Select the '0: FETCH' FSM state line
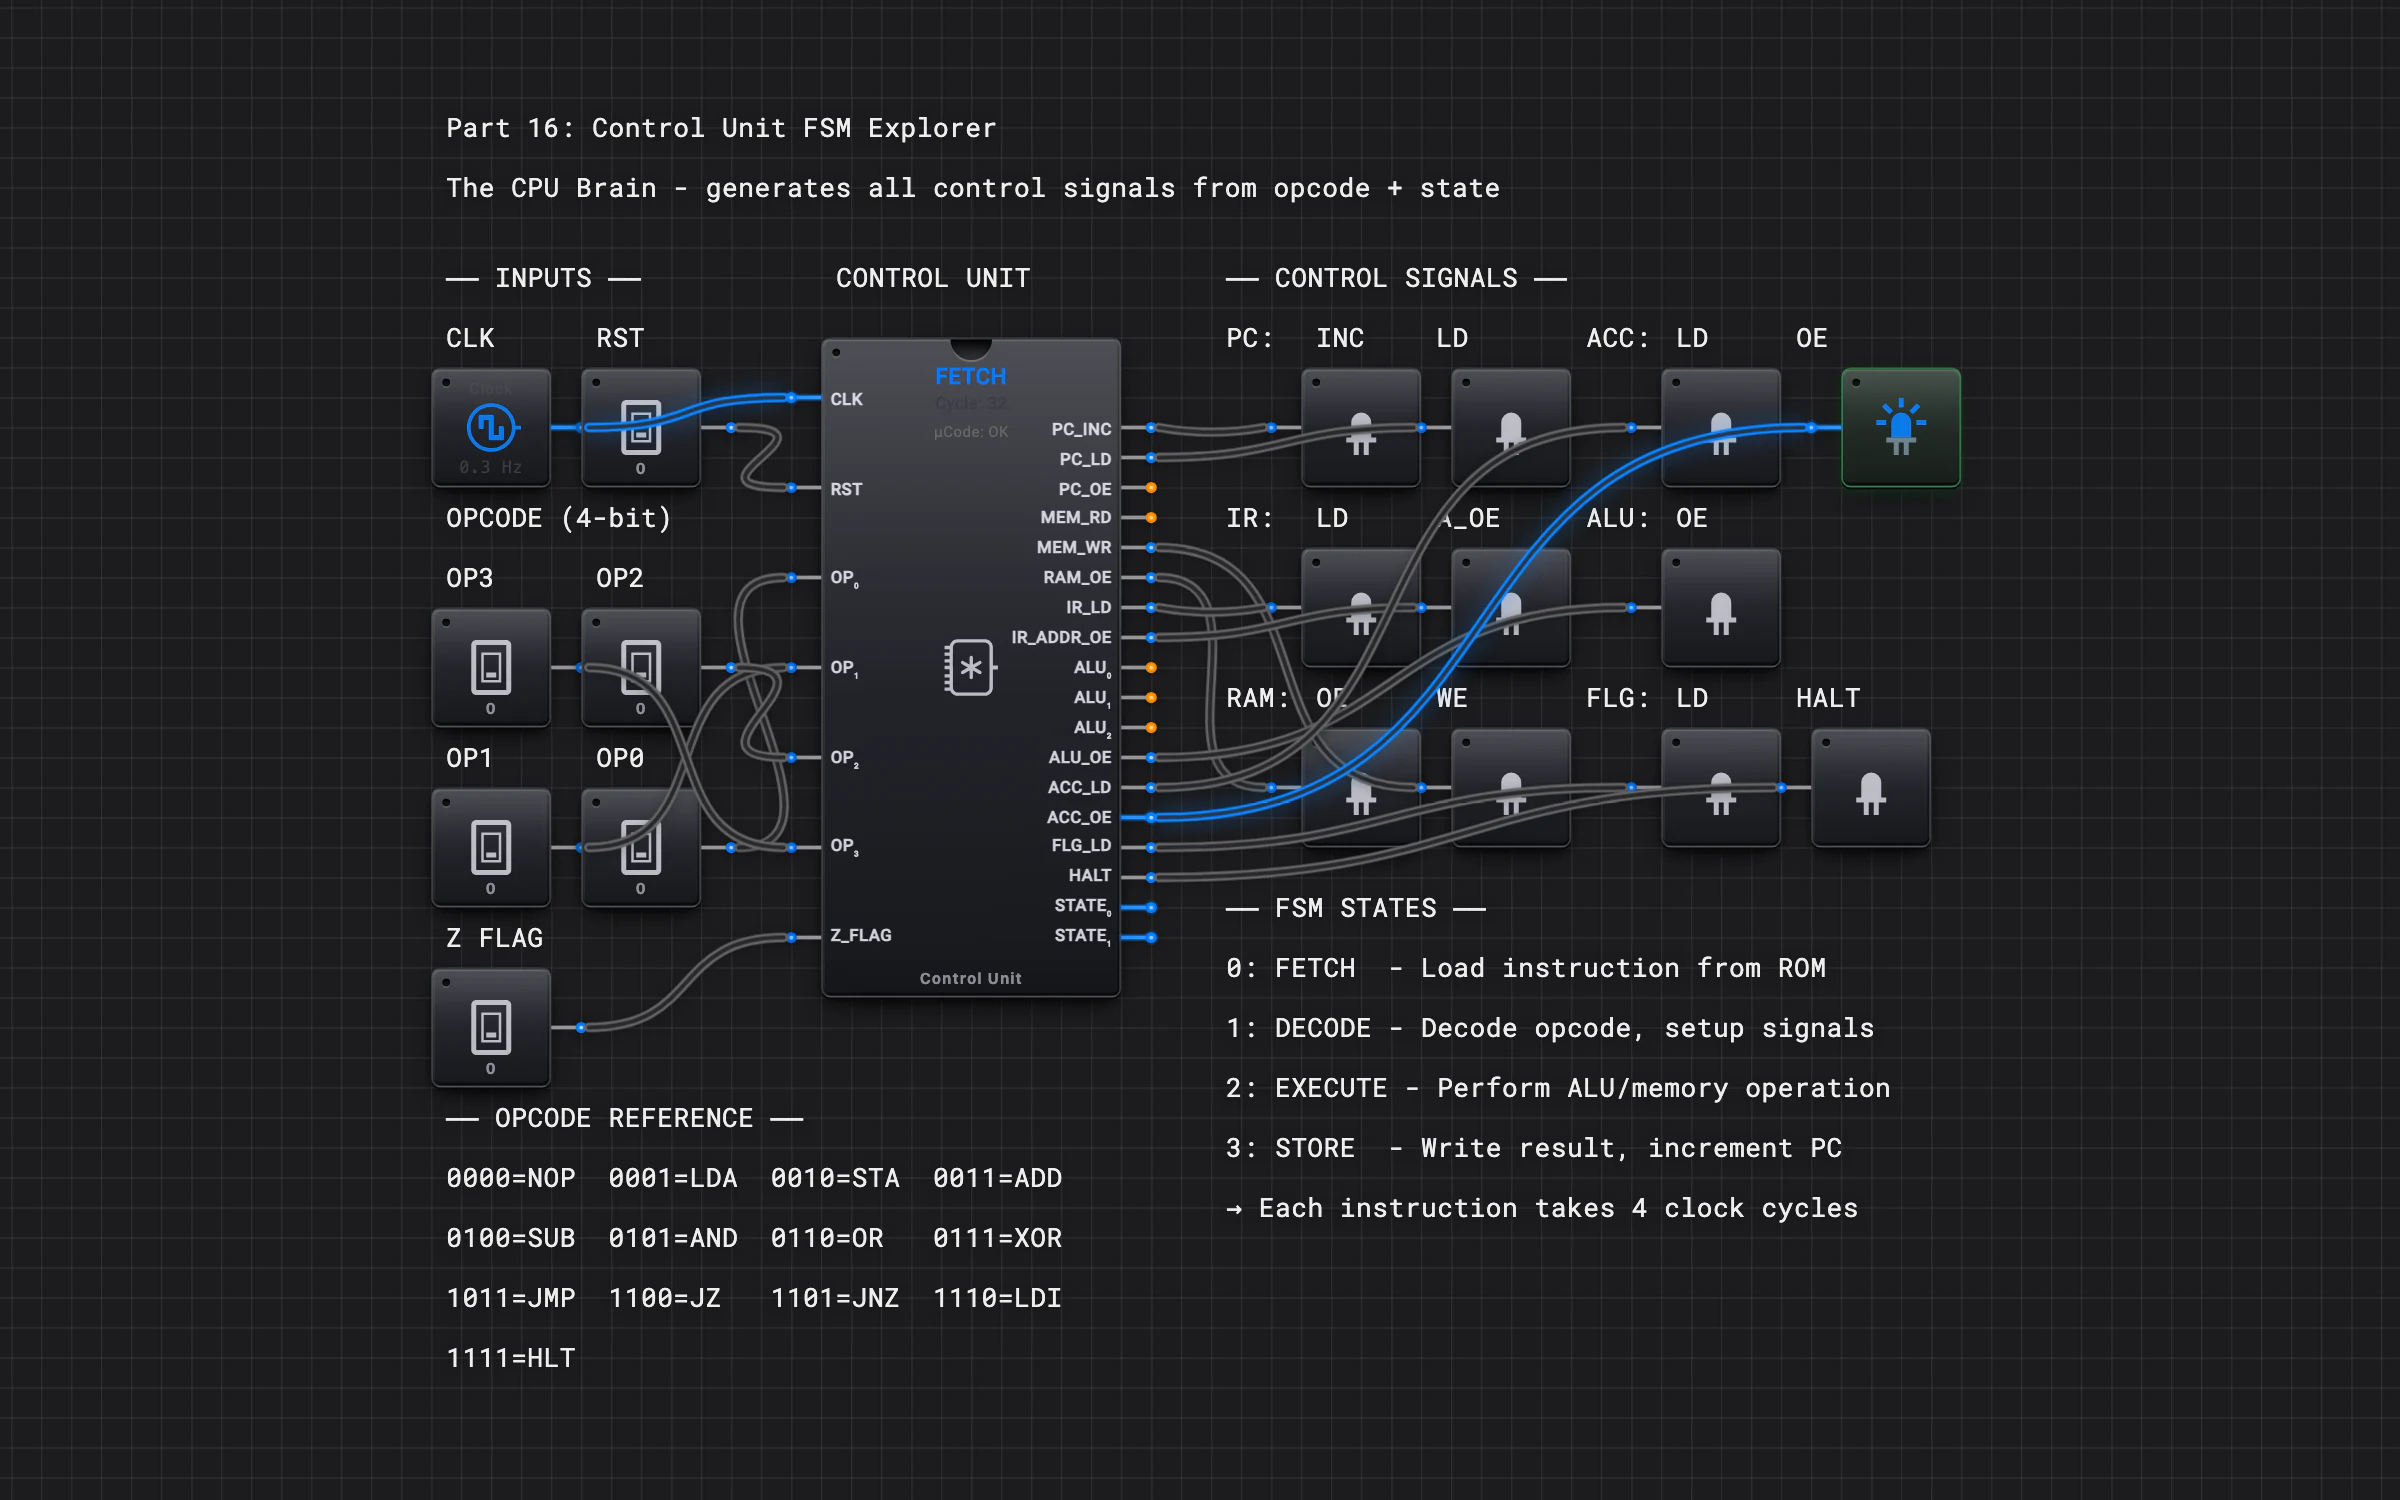This screenshot has width=2400, height=1500. 1526,968
